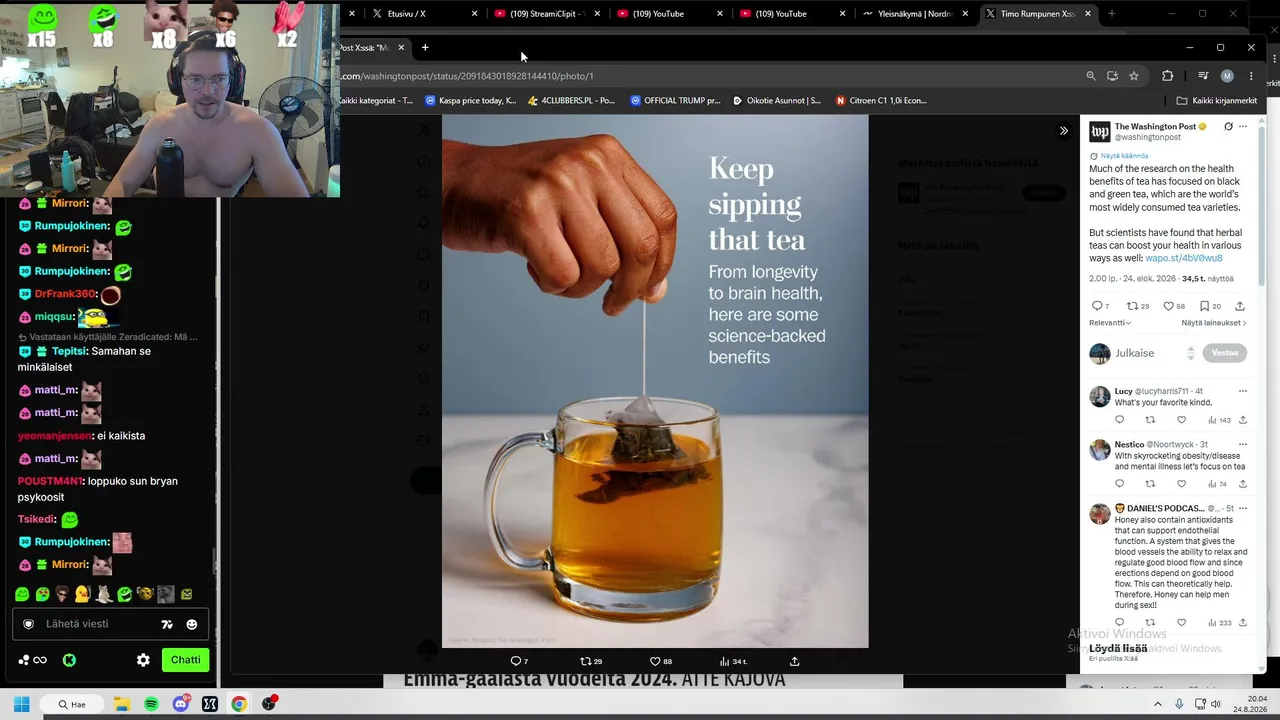The height and width of the screenshot is (720, 1280).
Task: Open the Chrome profile avatar M
Action: [1227, 76]
